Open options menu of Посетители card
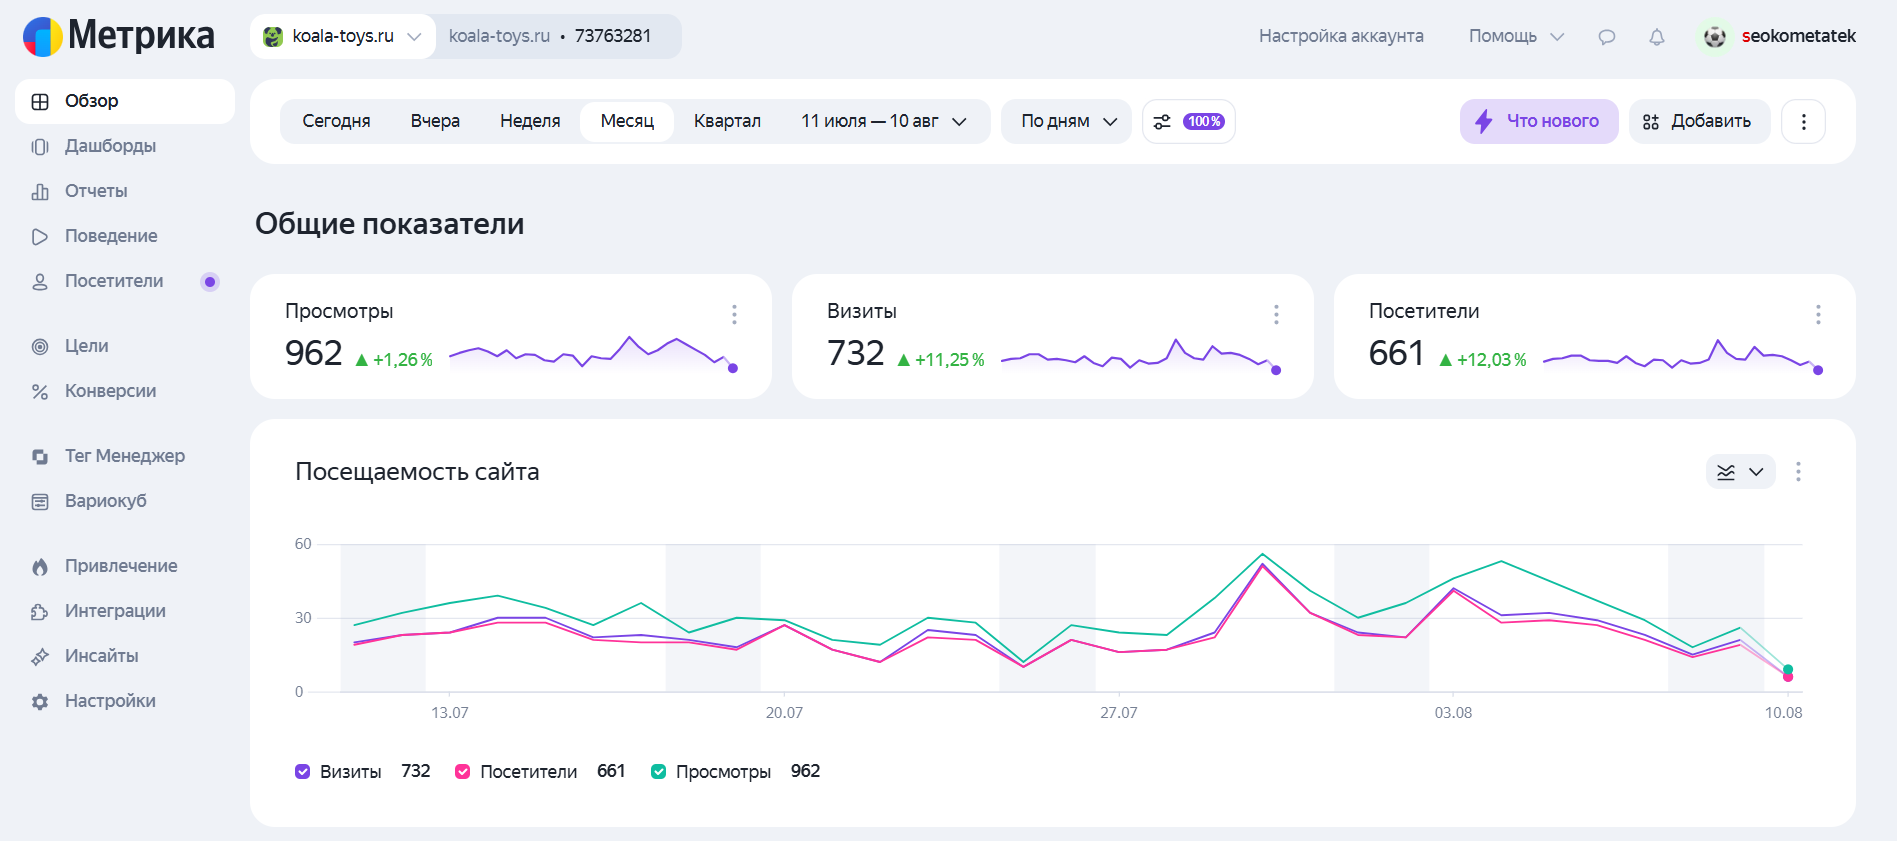Screen dimensions: 1897x841 pos(1818,314)
